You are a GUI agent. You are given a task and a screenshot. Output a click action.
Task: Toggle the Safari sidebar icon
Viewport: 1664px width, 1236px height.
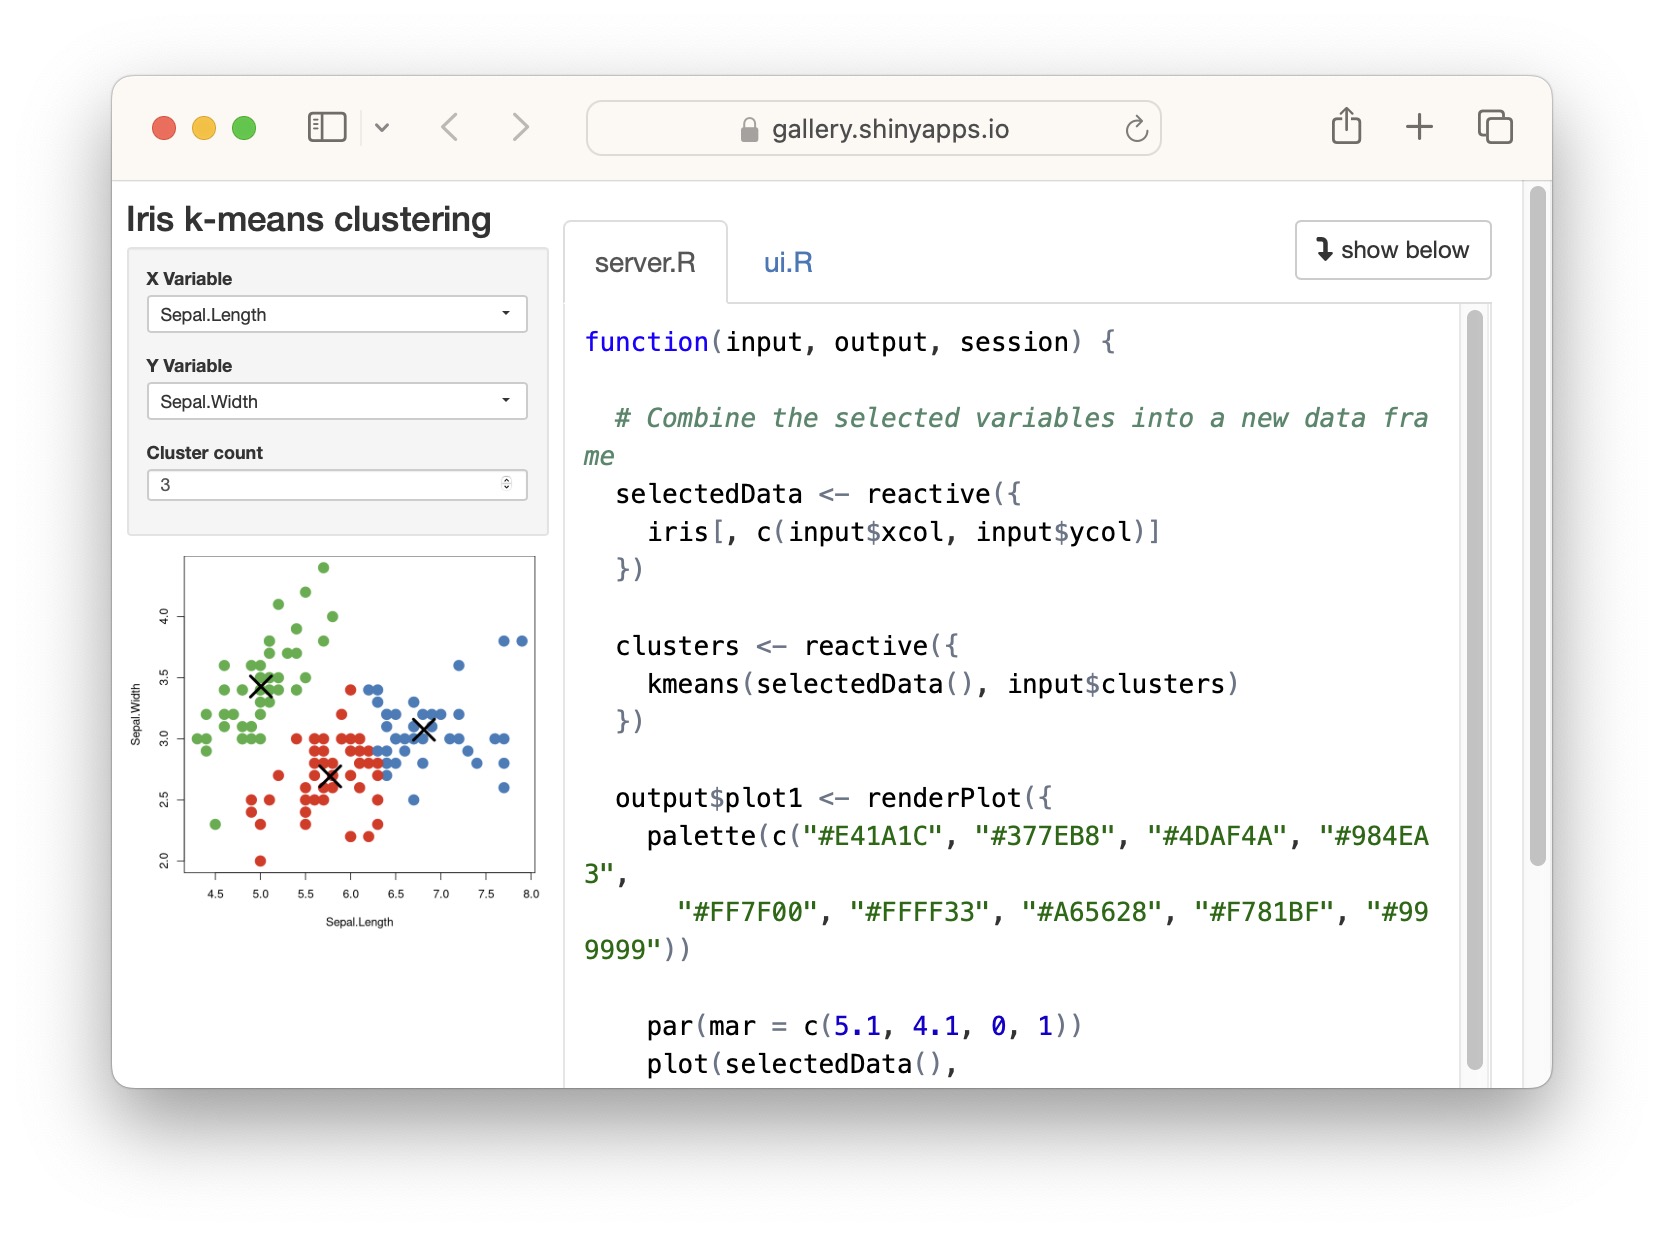(326, 128)
